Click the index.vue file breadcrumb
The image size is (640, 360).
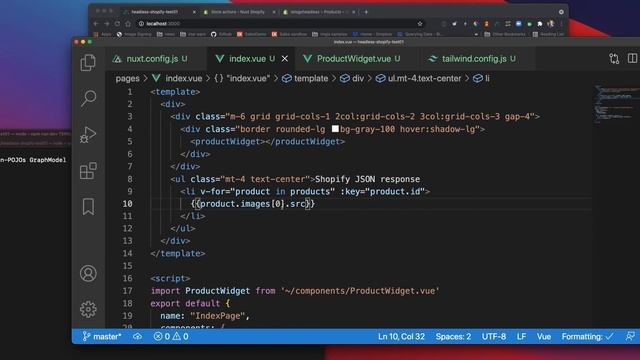click(x=177, y=78)
